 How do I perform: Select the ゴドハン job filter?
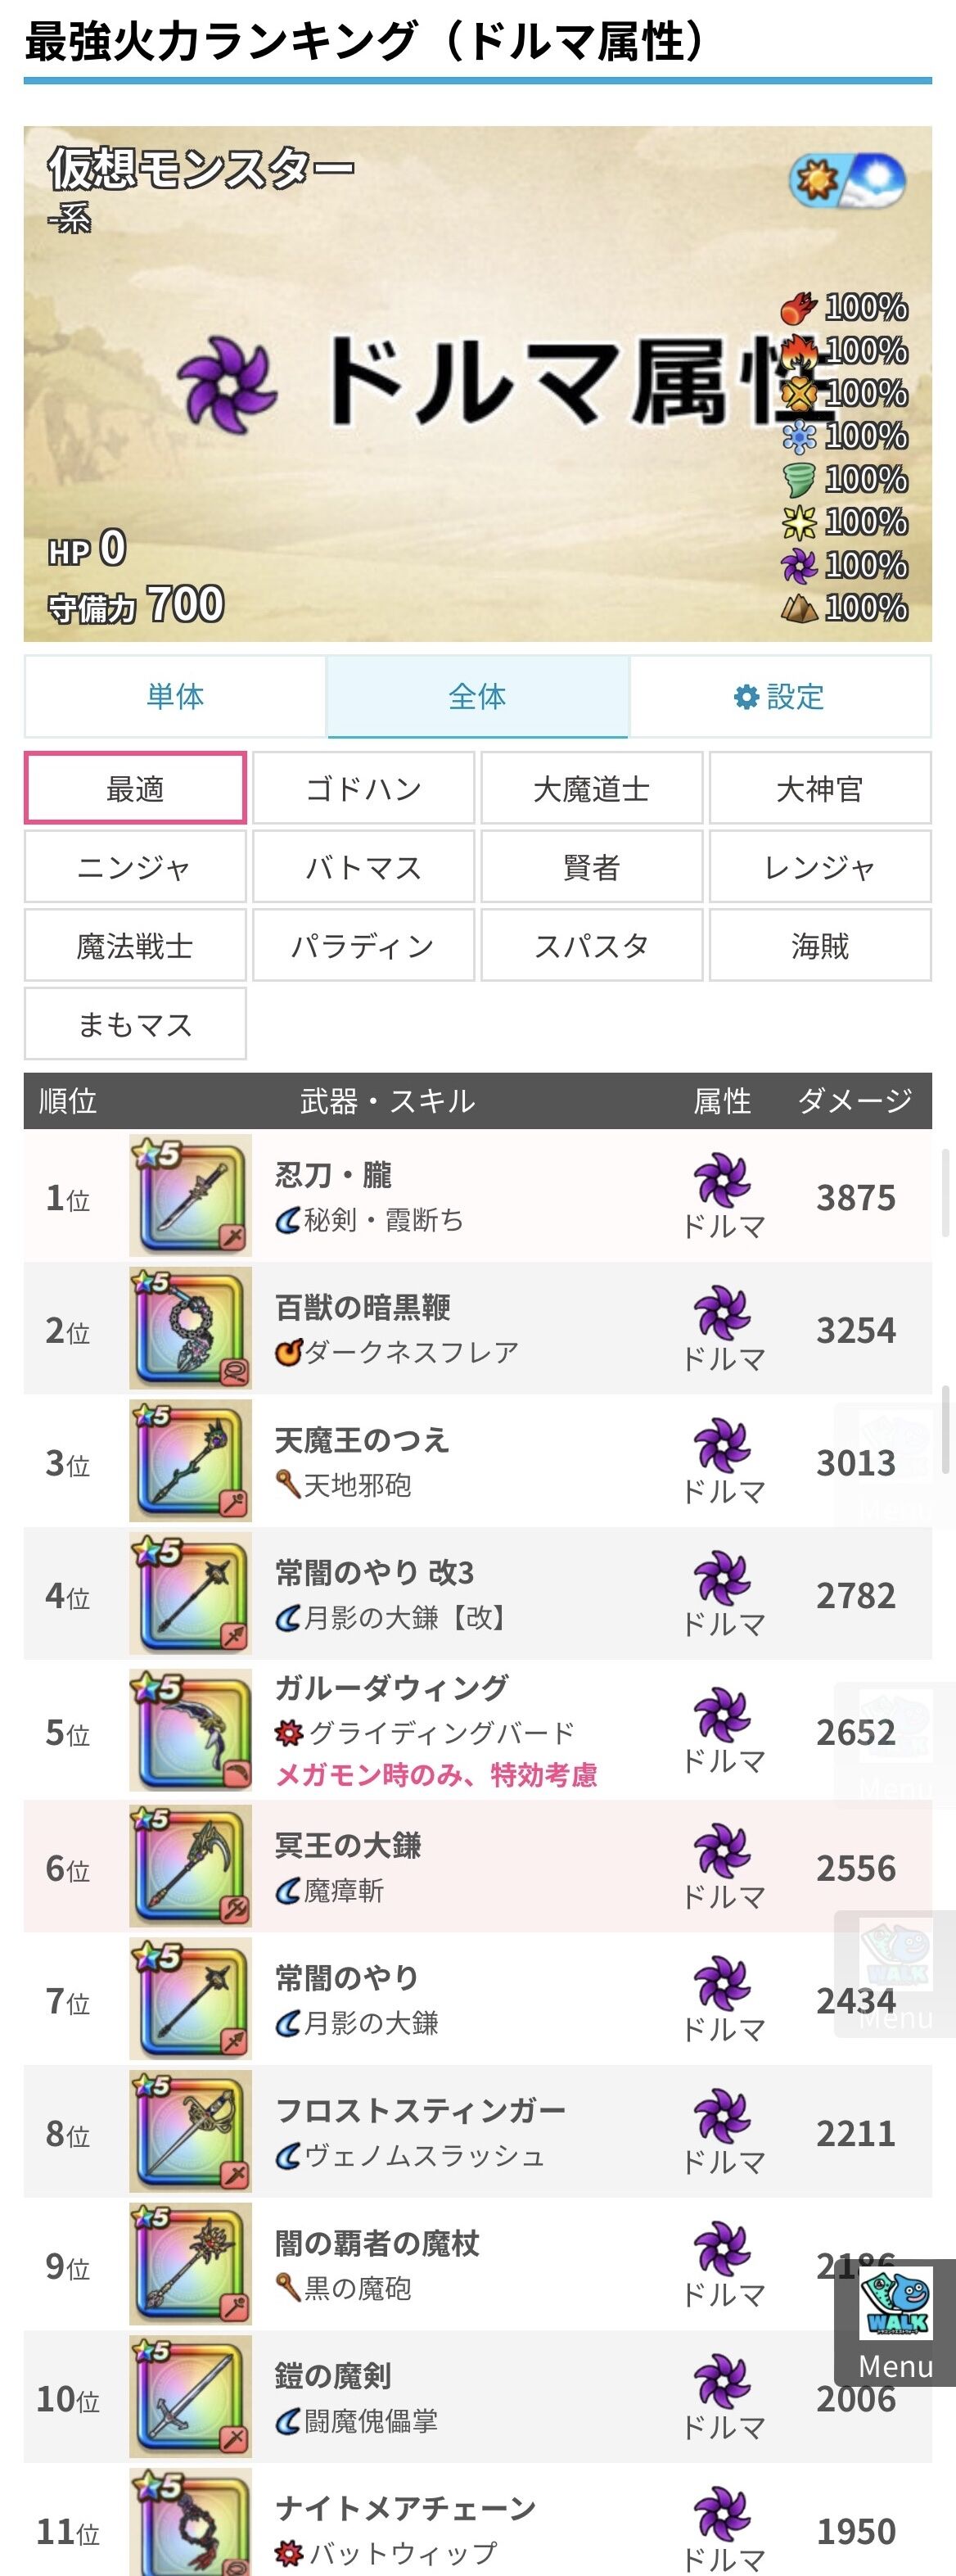[x=363, y=789]
